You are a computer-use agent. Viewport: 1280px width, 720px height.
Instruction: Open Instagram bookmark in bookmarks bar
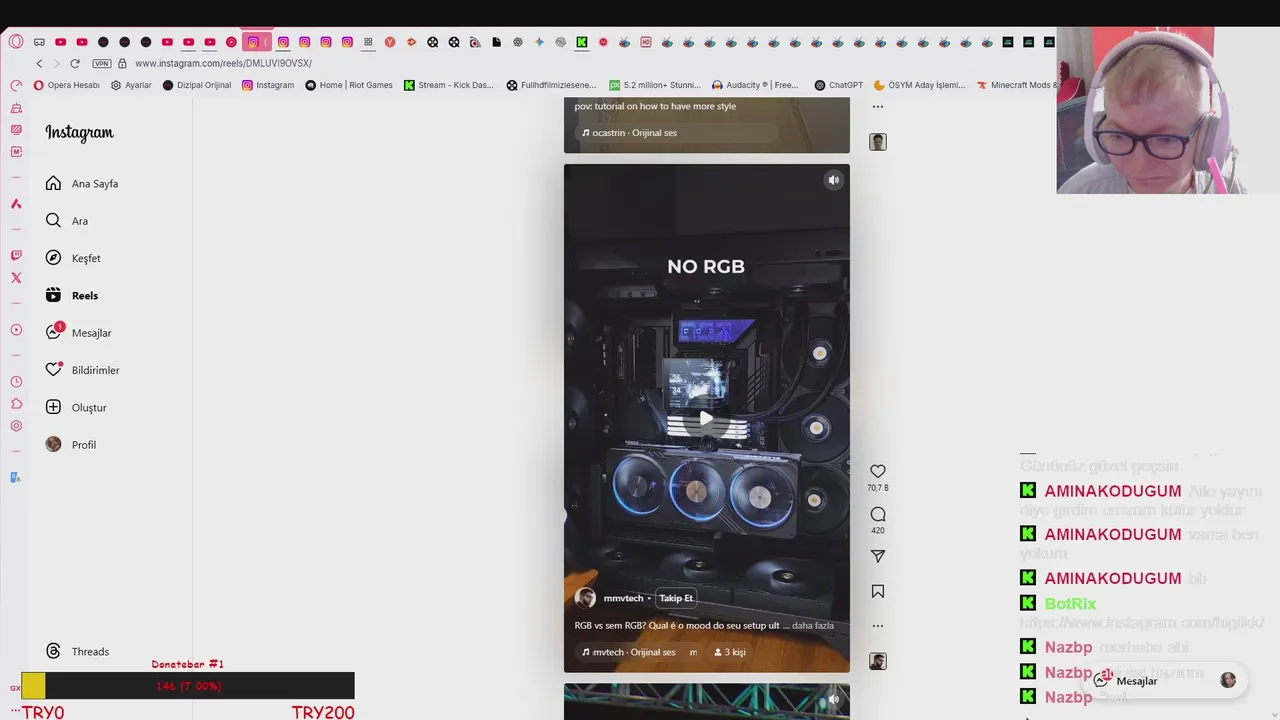268,85
